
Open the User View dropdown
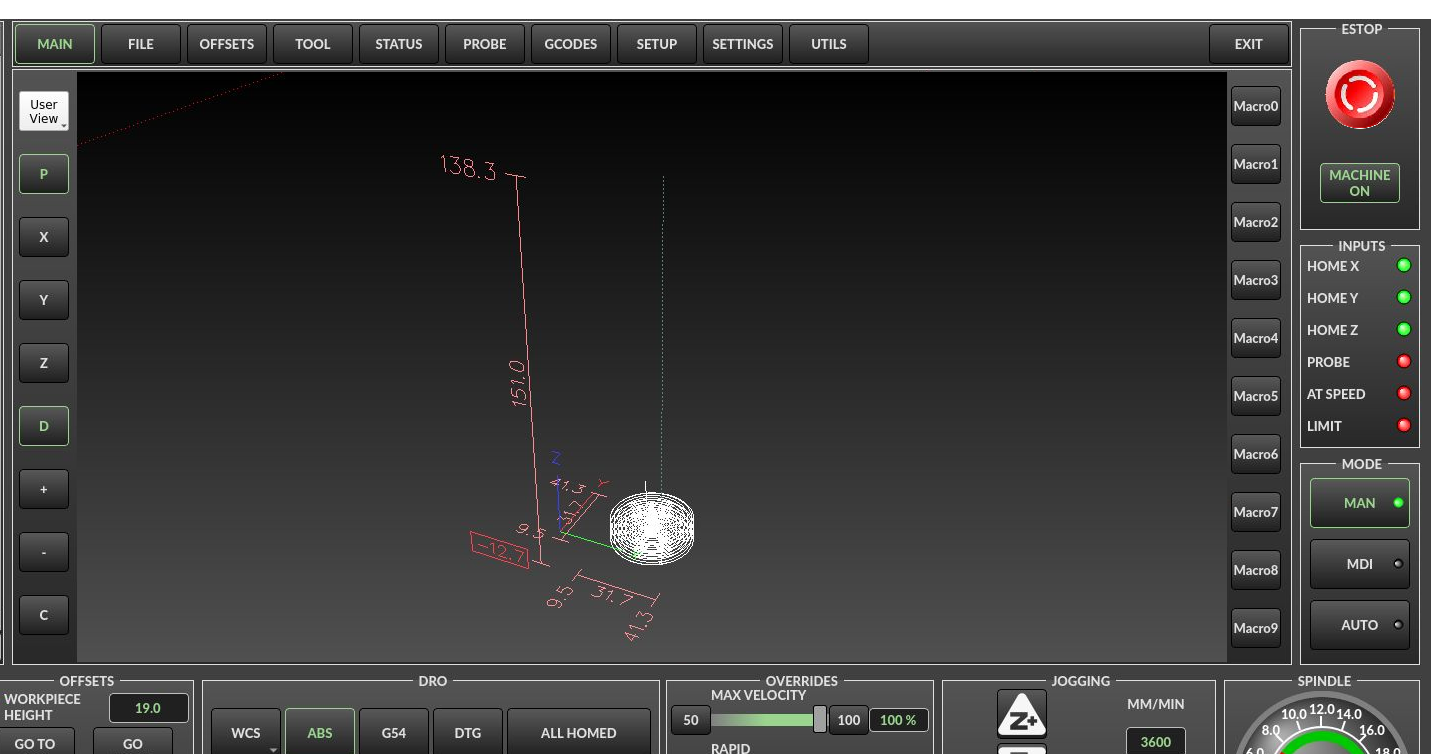pyautogui.click(x=44, y=111)
